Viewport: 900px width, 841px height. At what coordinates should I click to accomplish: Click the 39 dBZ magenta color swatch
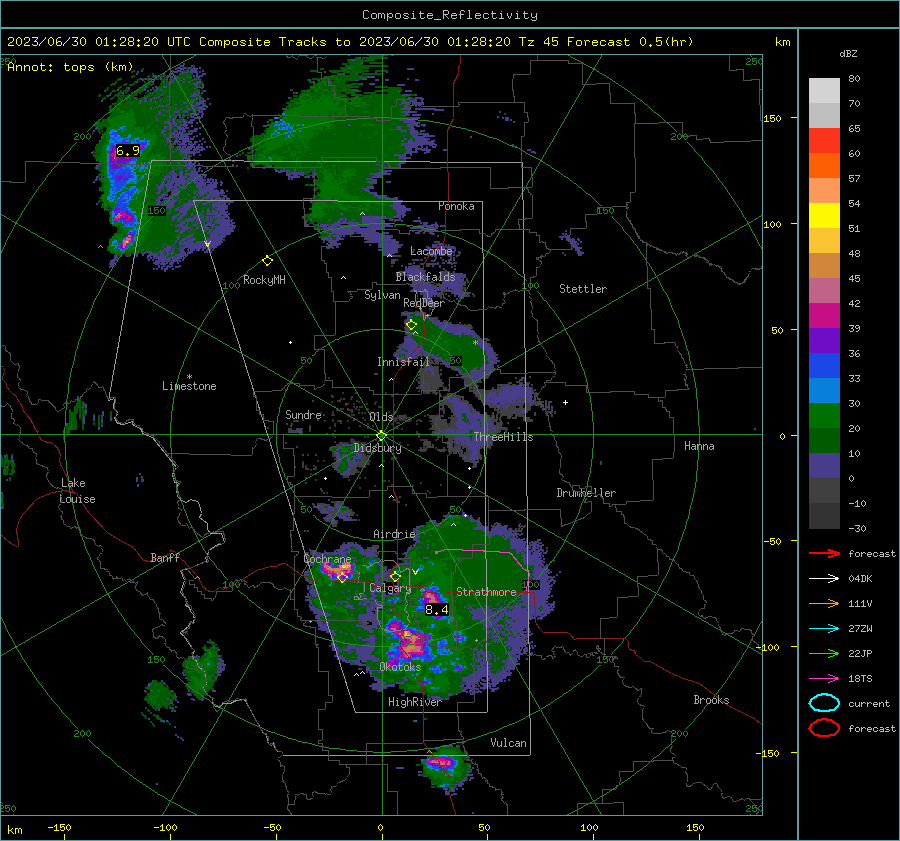coord(824,315)
